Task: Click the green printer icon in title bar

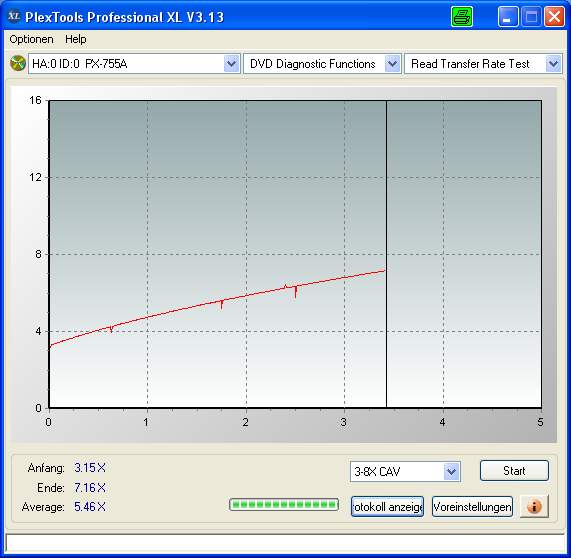Action: pos(462,17)
